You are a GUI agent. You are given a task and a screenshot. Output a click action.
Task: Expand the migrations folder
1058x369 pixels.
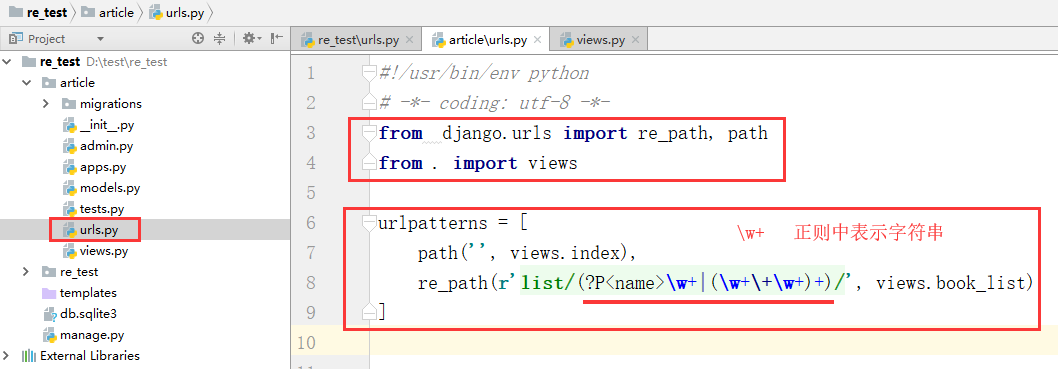click(x=47, y=103)
